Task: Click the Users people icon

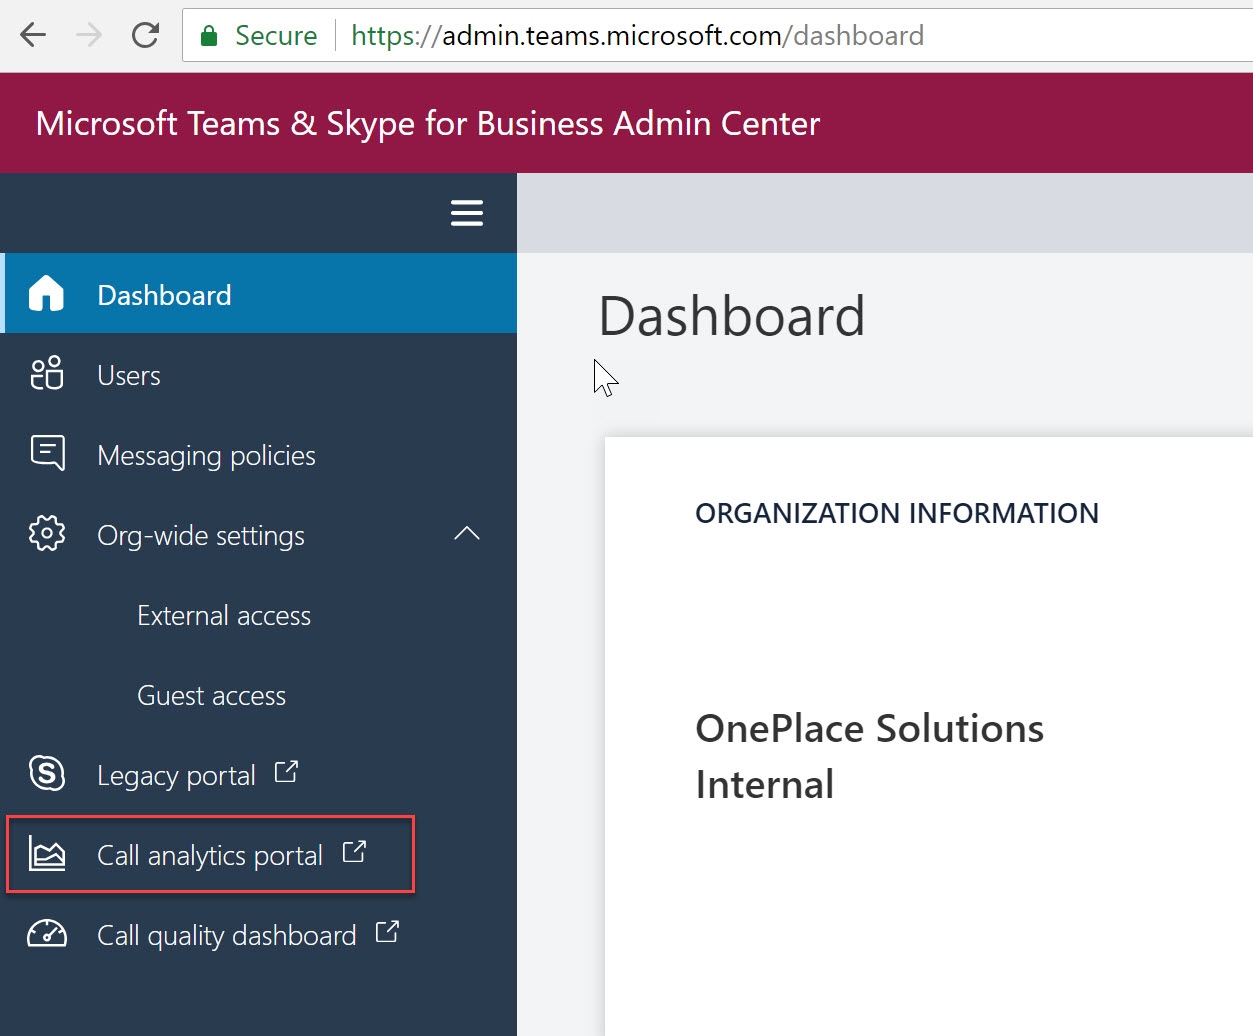Action: click(x=46, y=374)
